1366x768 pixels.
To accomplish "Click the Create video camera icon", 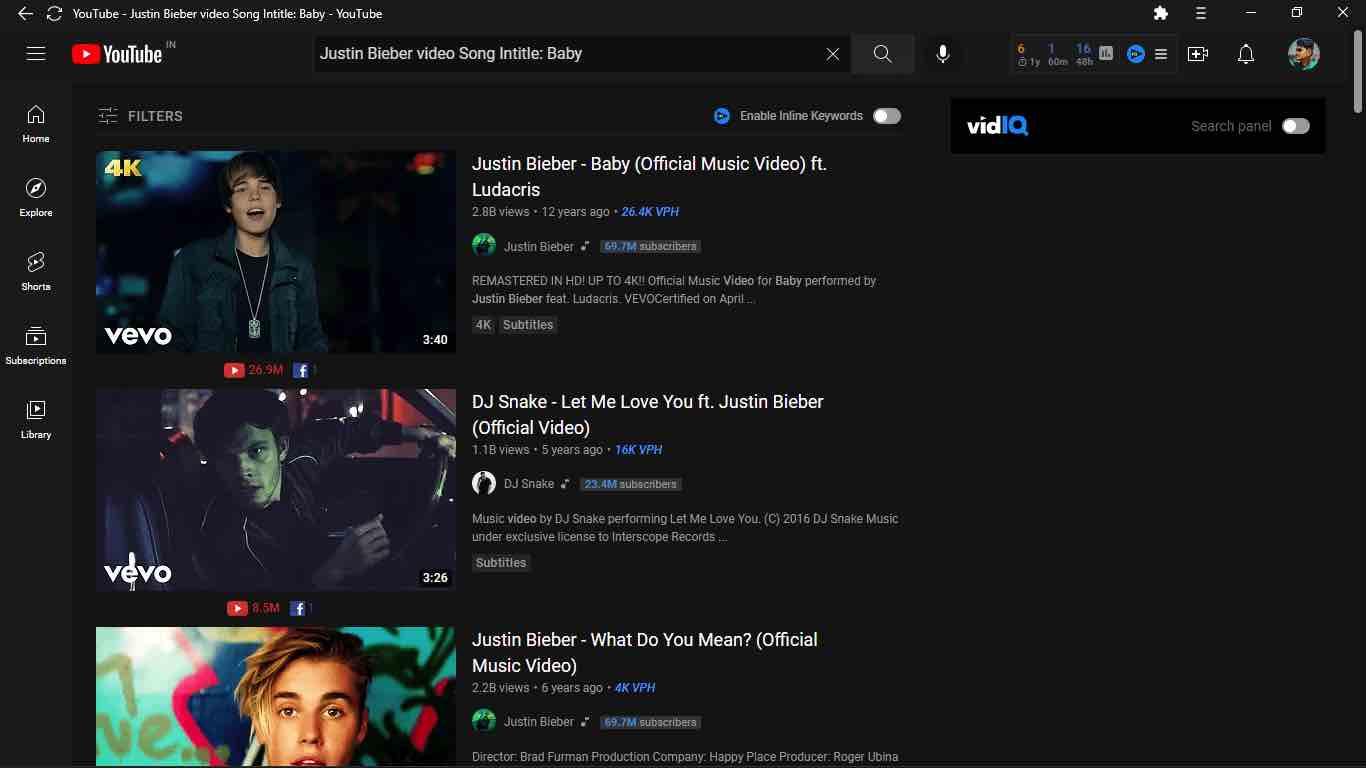I will tap(1198, 54).
